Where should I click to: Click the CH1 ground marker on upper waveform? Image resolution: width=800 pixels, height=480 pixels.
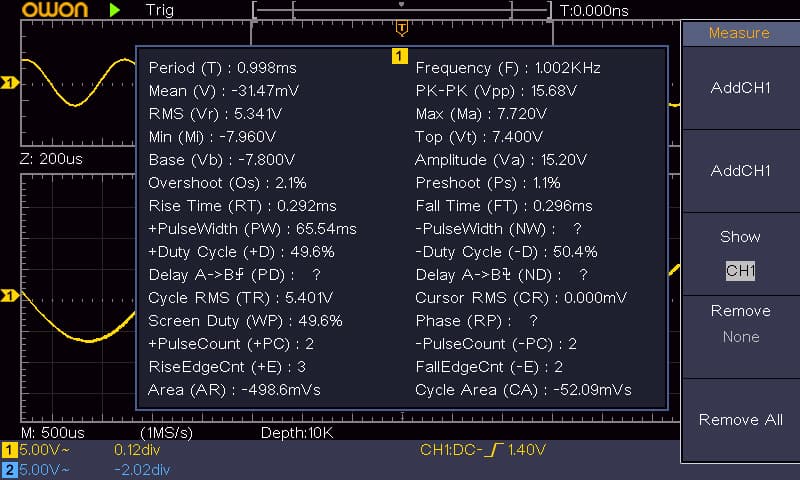pyautogui.click(x=9, y=82)
